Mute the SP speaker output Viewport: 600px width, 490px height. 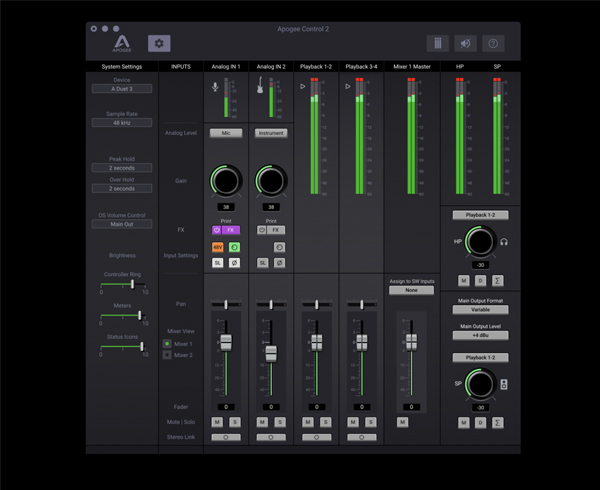[x=464, y=423]
